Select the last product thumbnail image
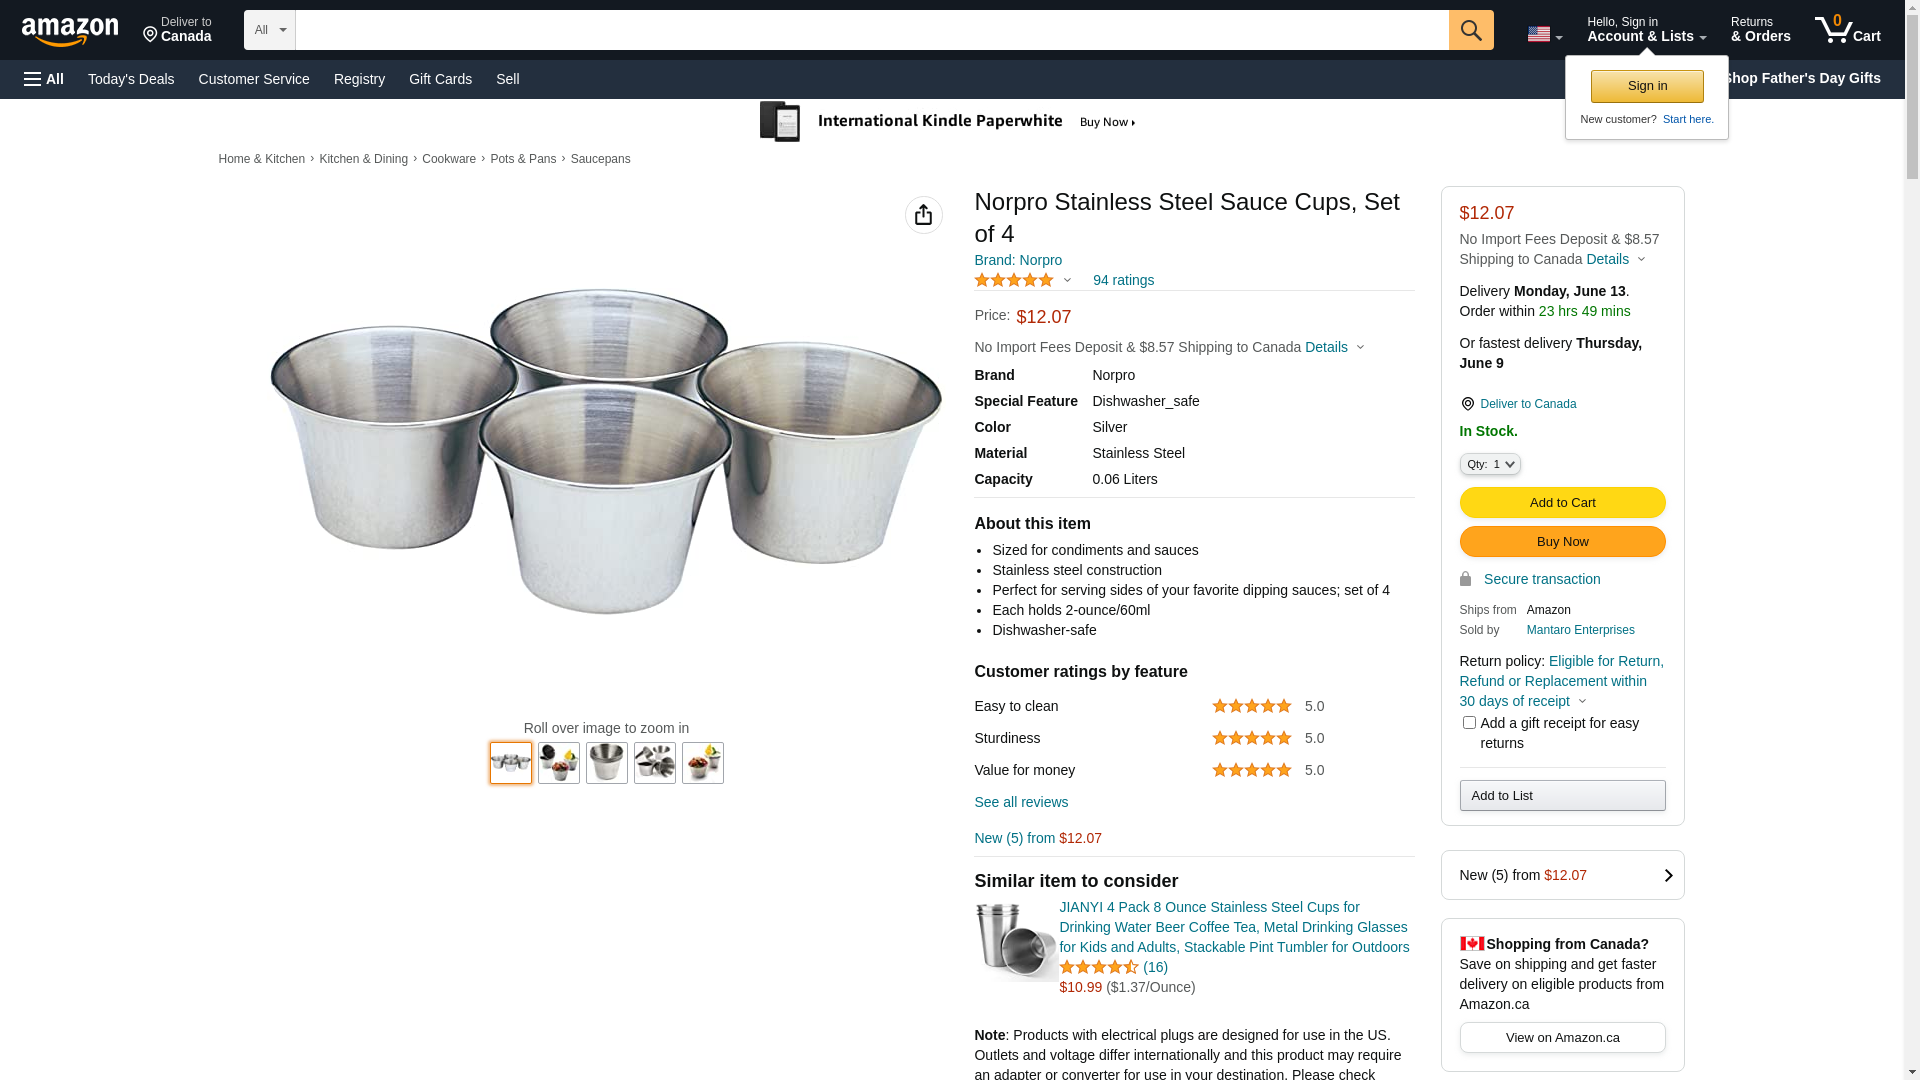 (703, 763)
